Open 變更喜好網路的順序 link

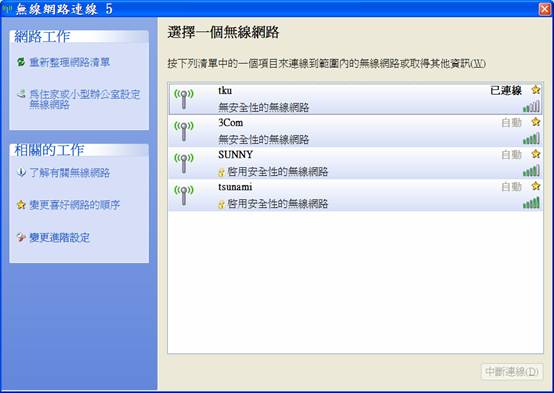[75, 205]
